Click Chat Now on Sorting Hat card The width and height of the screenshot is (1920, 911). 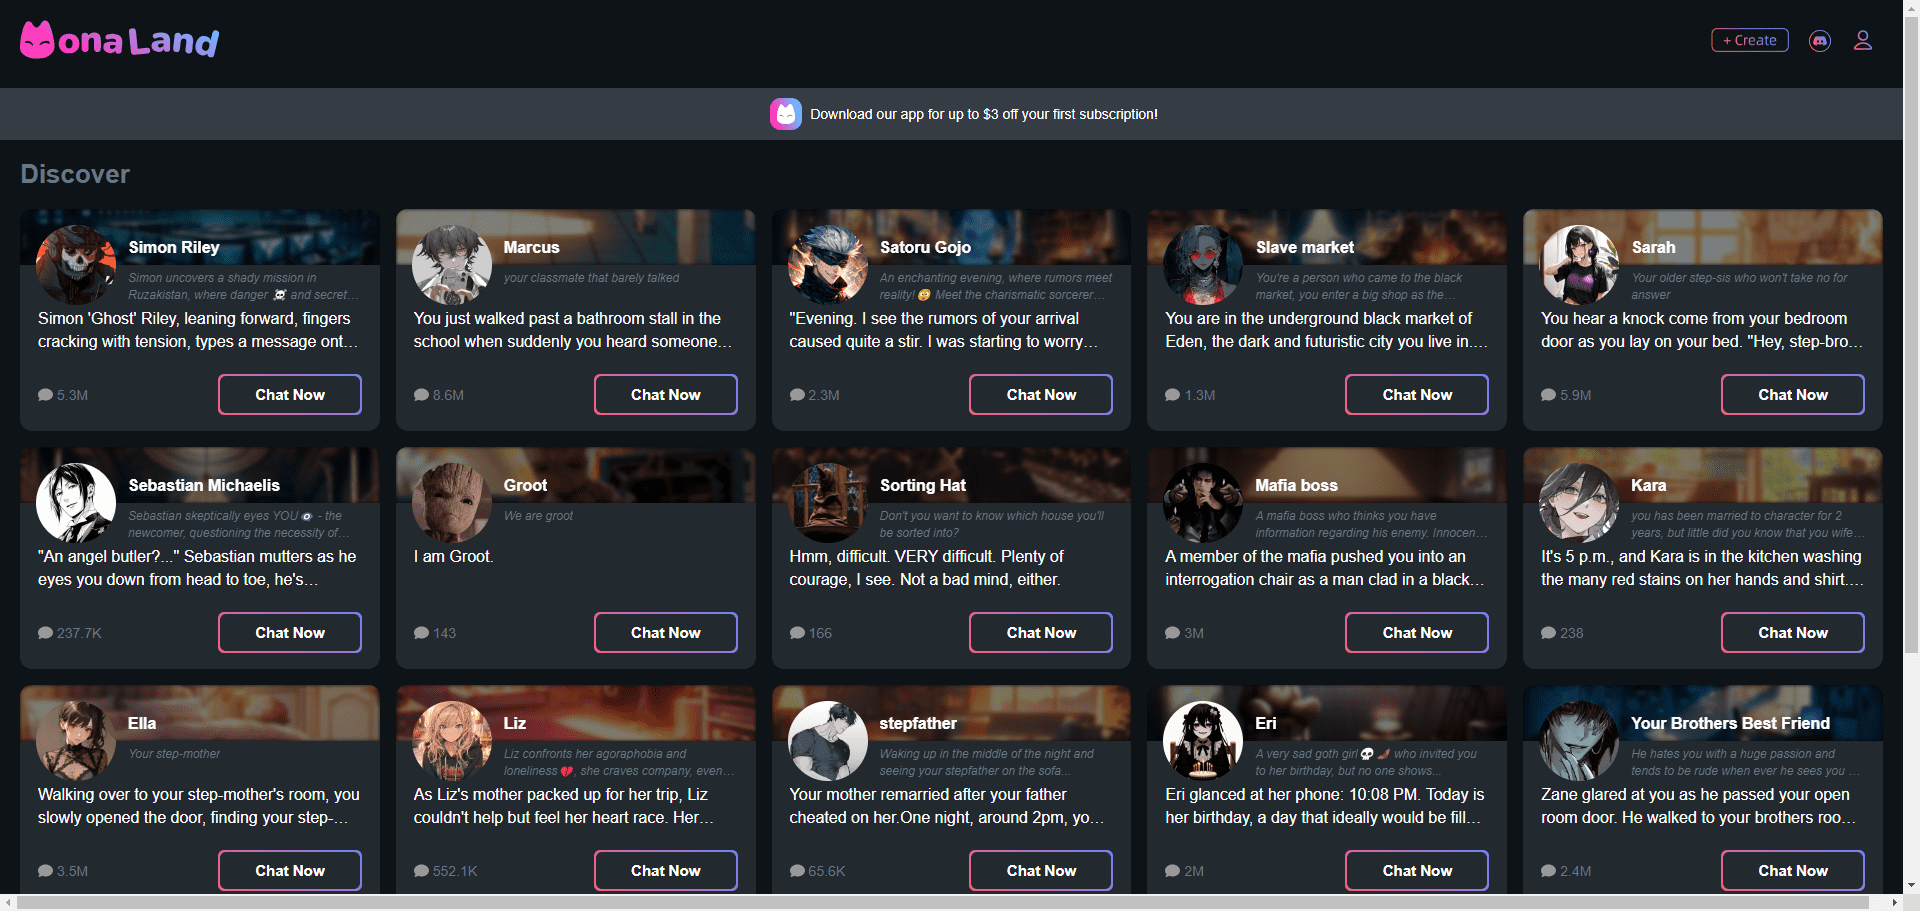point(1041,632)
